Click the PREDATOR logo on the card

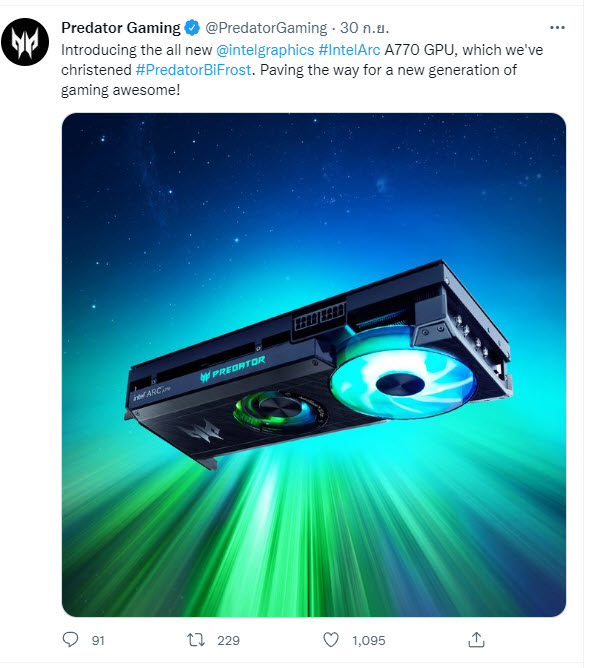[x=233, y=369]
